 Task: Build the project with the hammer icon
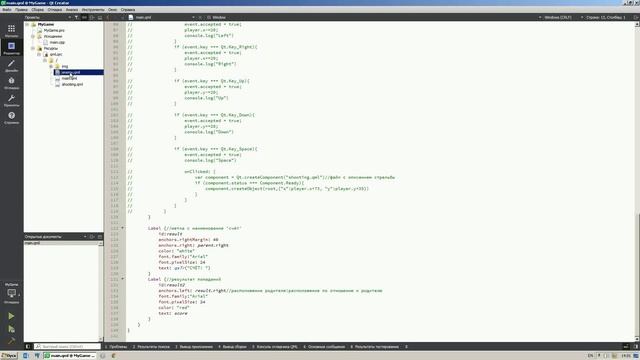[11, 340]
